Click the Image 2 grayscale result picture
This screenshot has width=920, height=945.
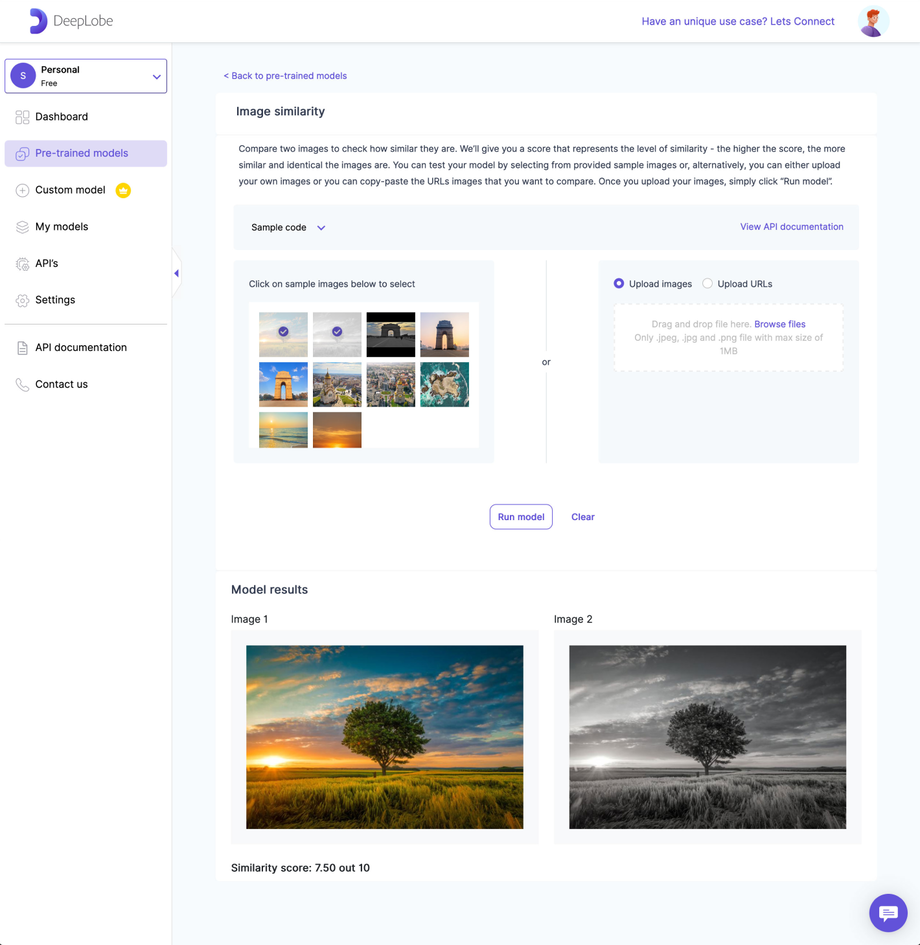pos(707,737)
